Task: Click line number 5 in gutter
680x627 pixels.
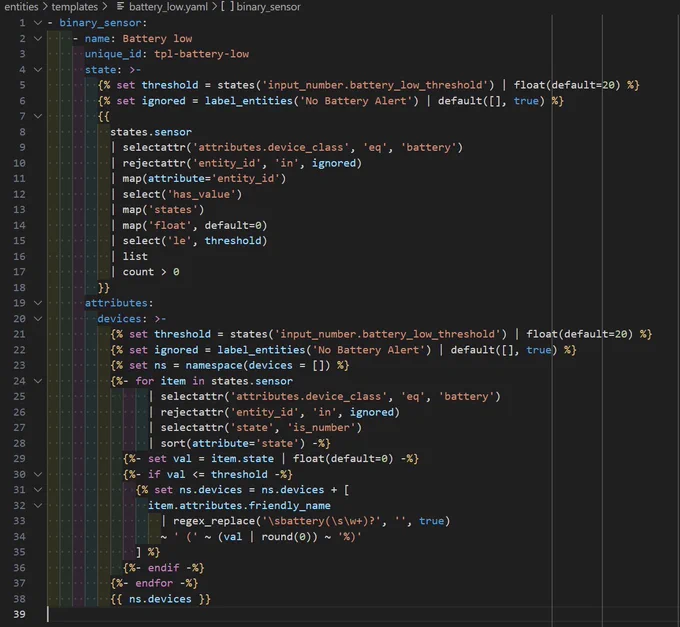Action: [22, 85]
